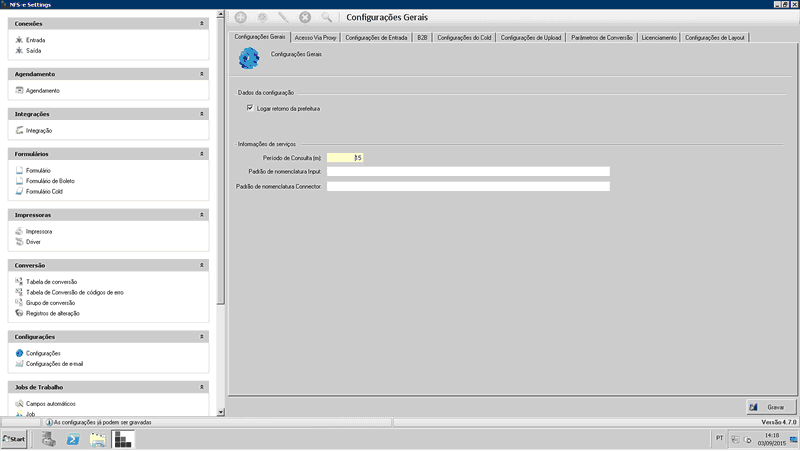Open Entrada connections link
This screenshot has height=451, width=800.
click(35, 40)
